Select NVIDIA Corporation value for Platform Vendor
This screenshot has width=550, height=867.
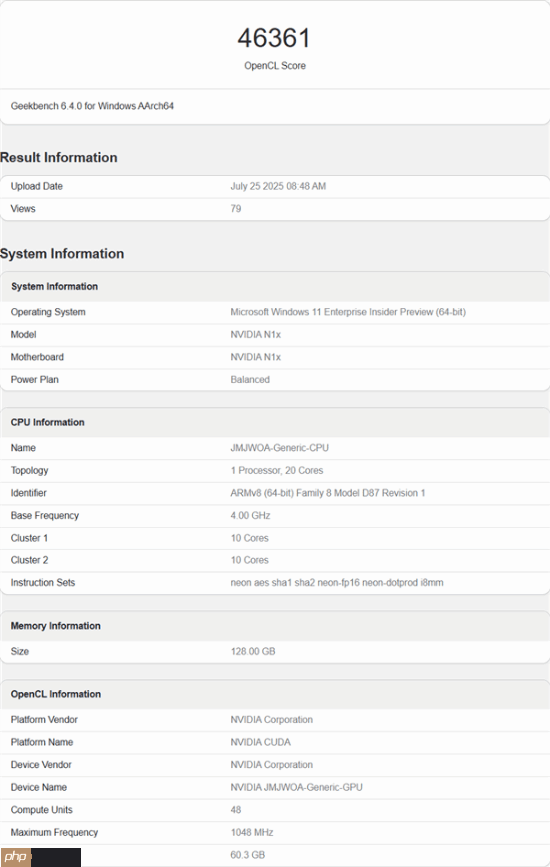pyautogui.click(x=271, y=720)
